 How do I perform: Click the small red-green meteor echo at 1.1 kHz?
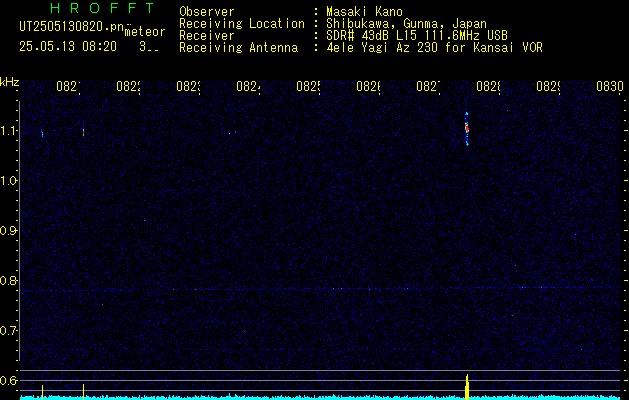83,132
